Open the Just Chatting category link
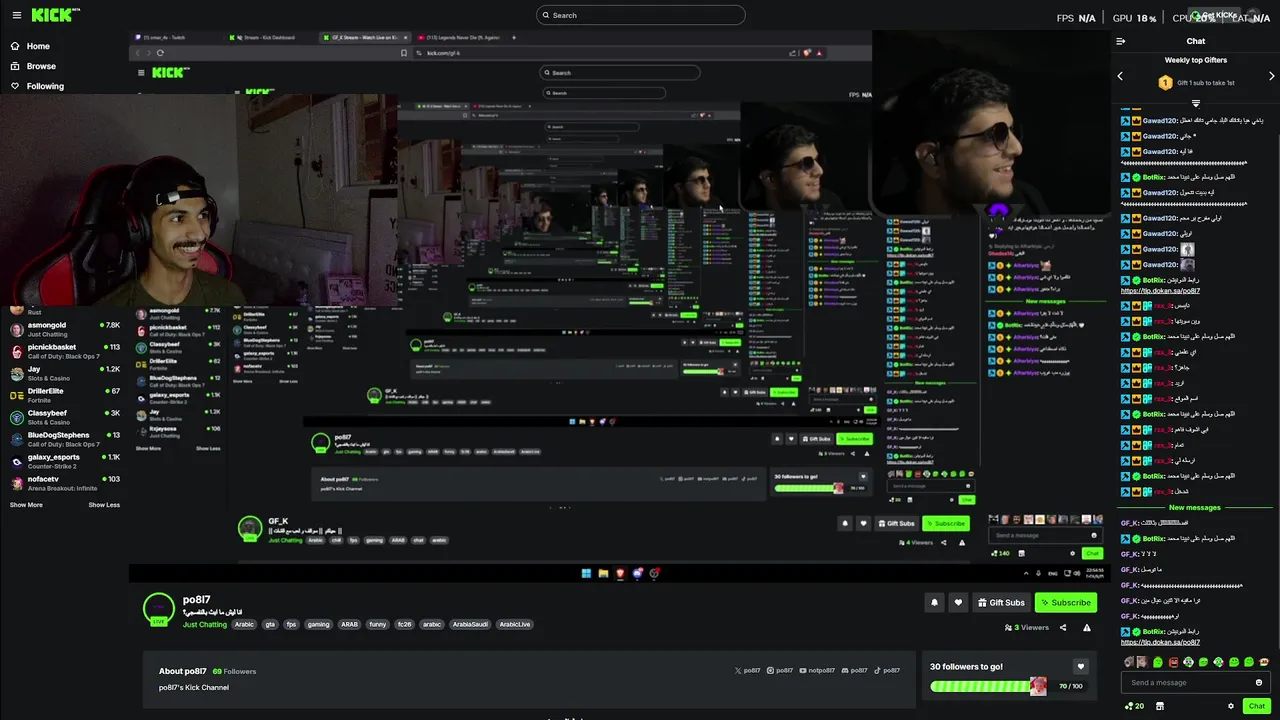This screenshot has width=1280, height=720. [x=205, y=624]
